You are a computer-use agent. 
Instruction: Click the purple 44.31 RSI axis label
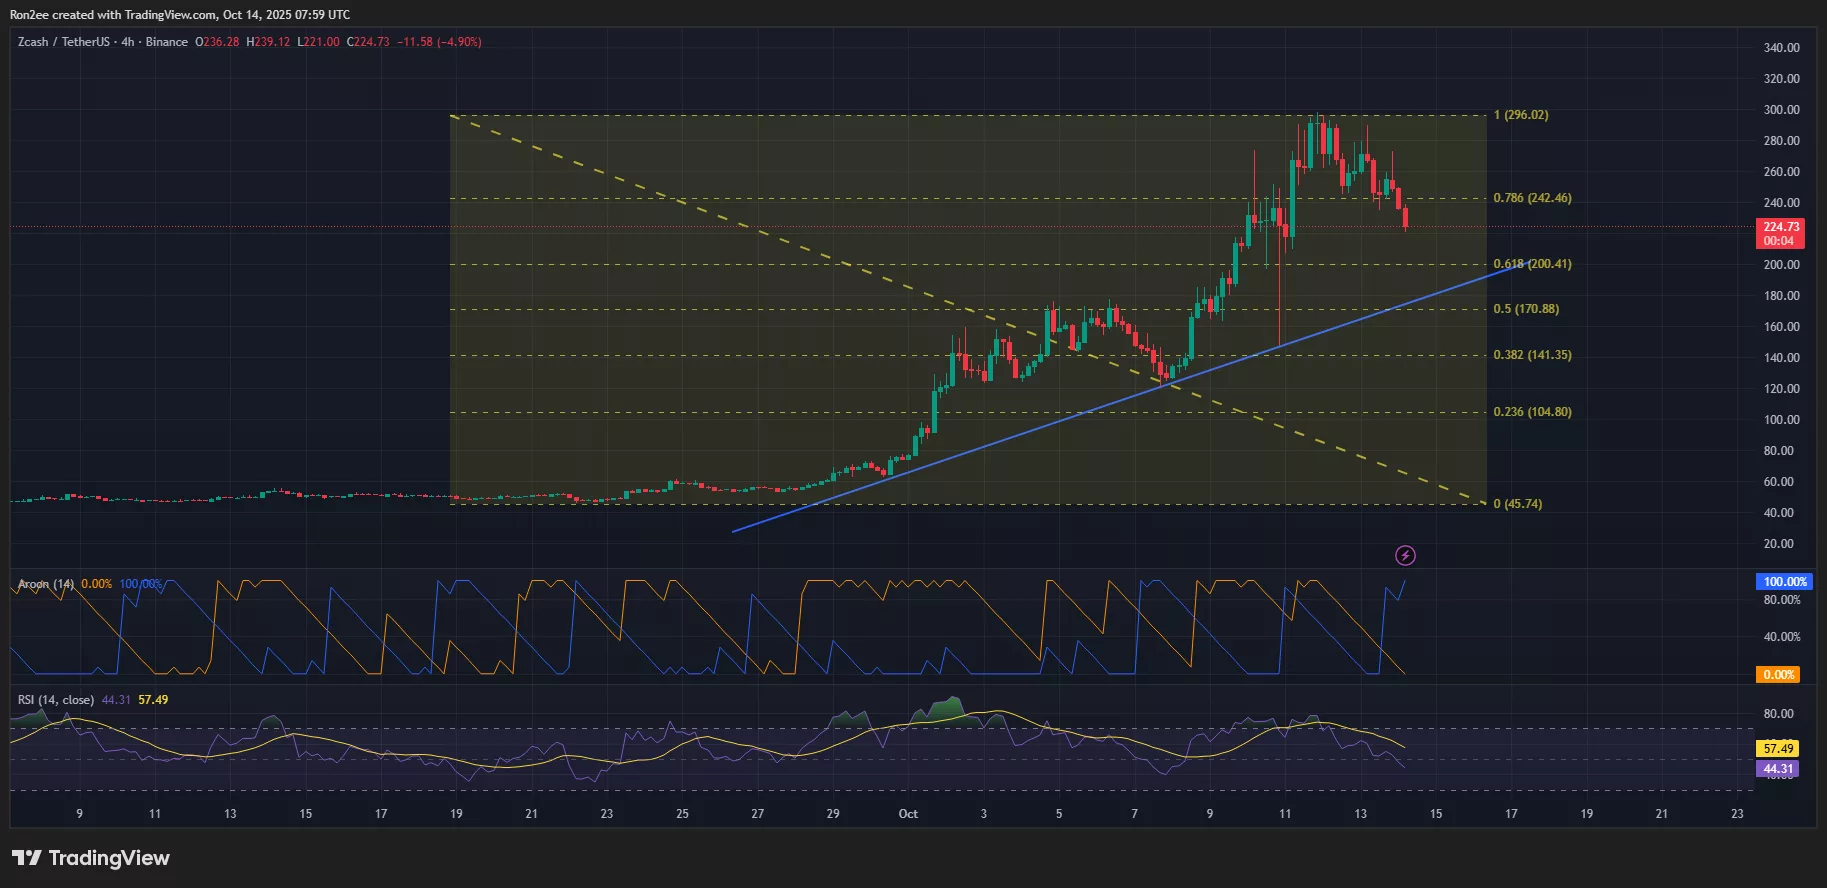tap(1778, 769)
